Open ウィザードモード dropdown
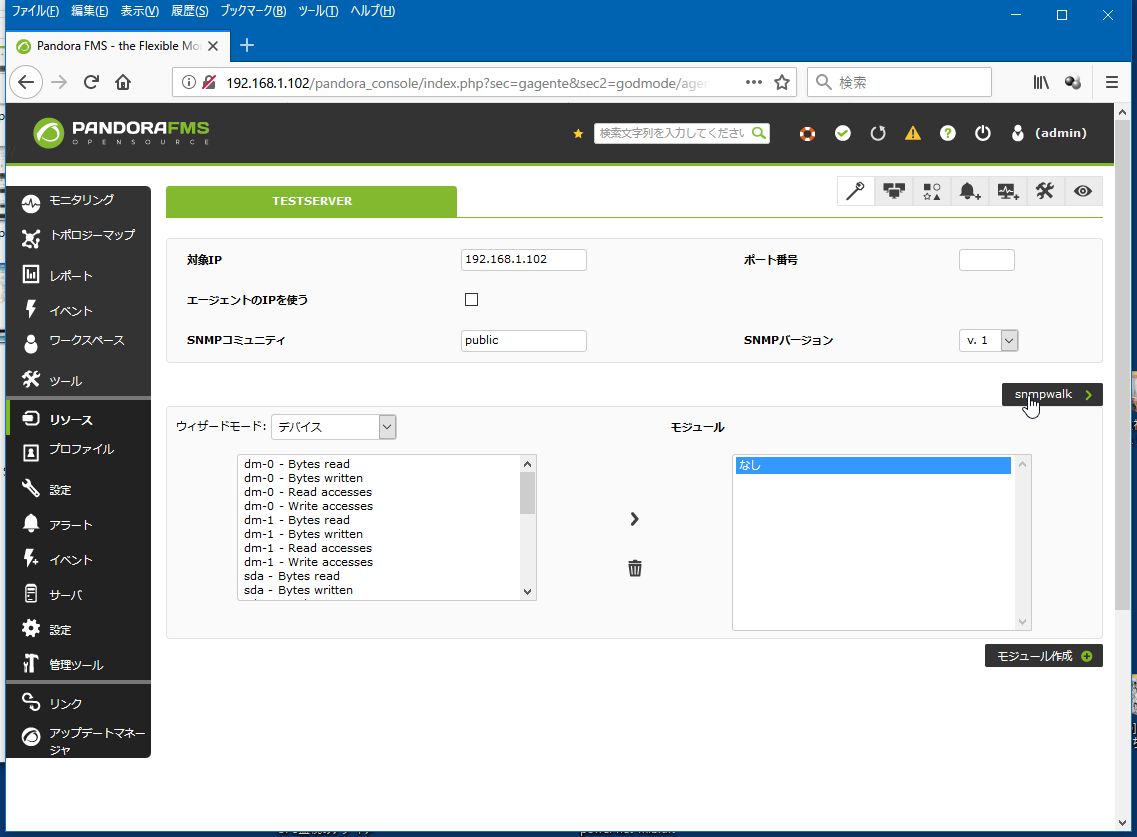The image size is (1137, 837). point(334,427)
